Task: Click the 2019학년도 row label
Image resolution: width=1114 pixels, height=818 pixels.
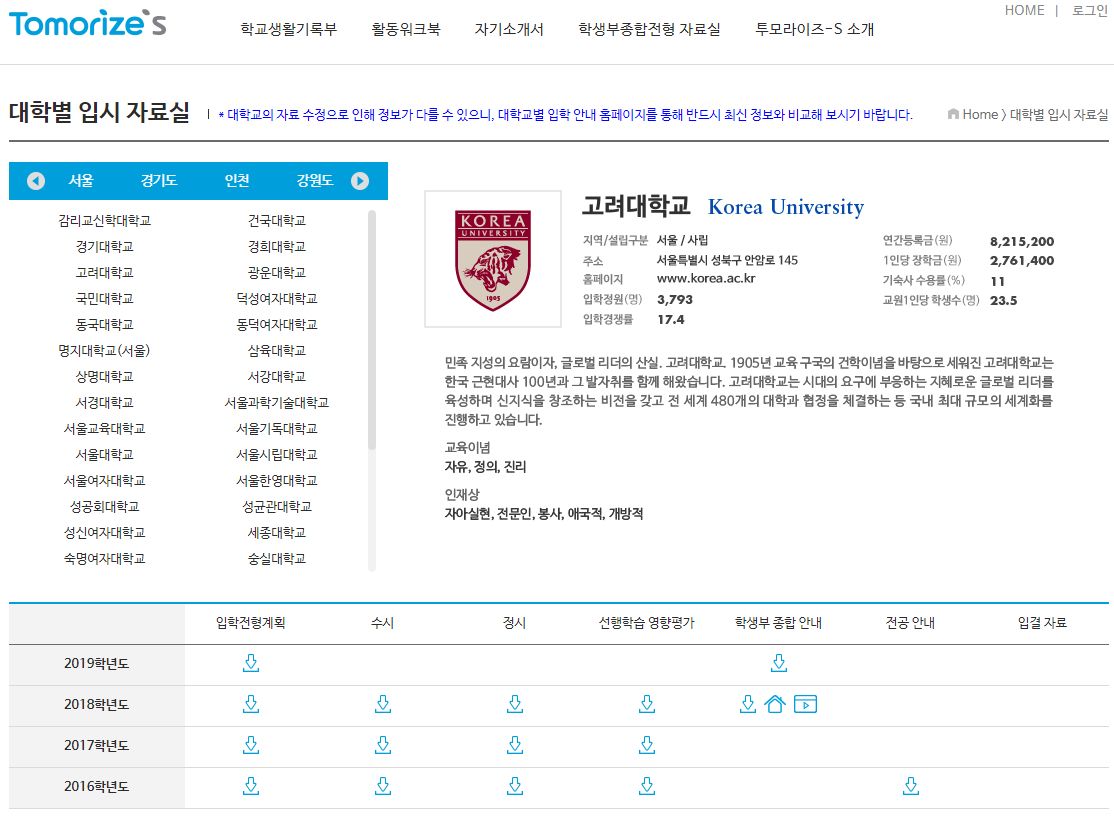Action: [x=97, y=664]
